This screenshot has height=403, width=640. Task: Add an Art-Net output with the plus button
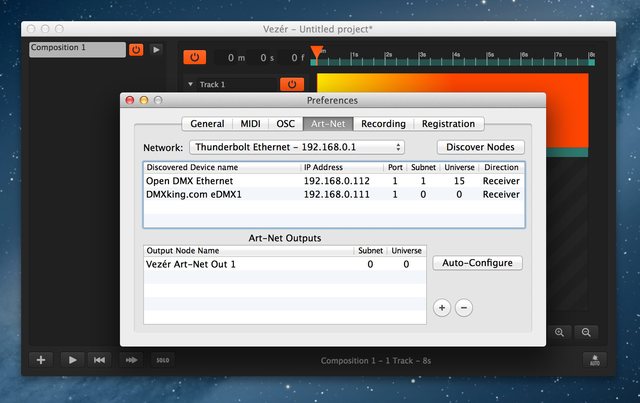coord(442,308)
